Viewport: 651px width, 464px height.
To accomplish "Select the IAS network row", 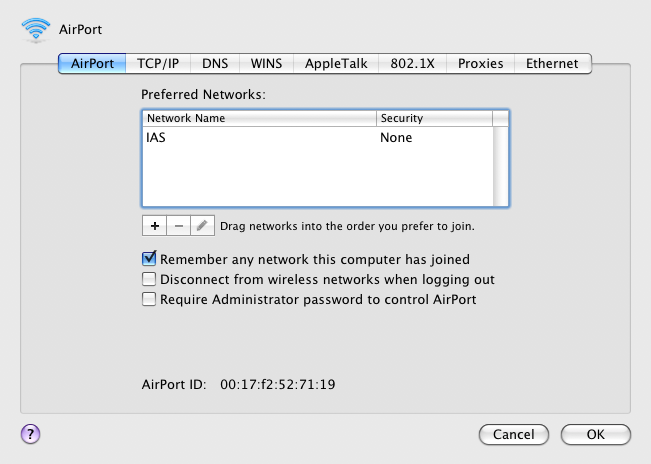I will click(x=260, y=138).
